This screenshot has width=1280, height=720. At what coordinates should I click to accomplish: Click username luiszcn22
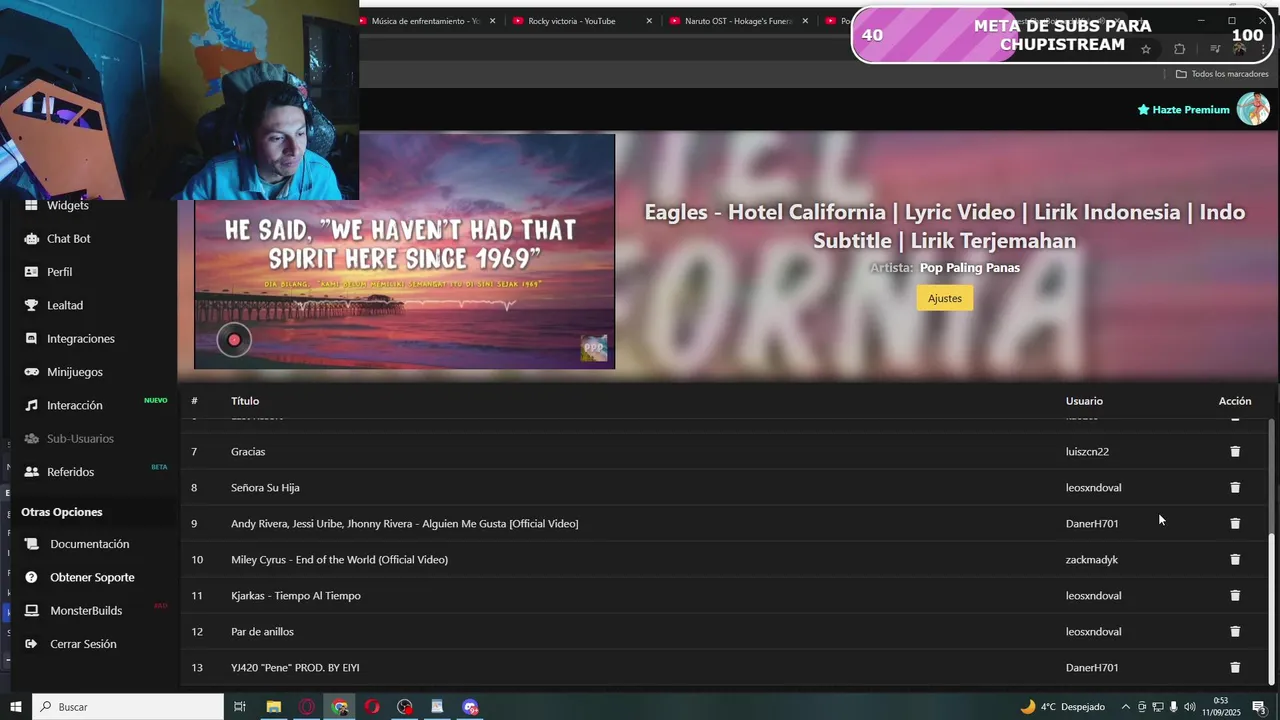click(x=1087, y=452)
